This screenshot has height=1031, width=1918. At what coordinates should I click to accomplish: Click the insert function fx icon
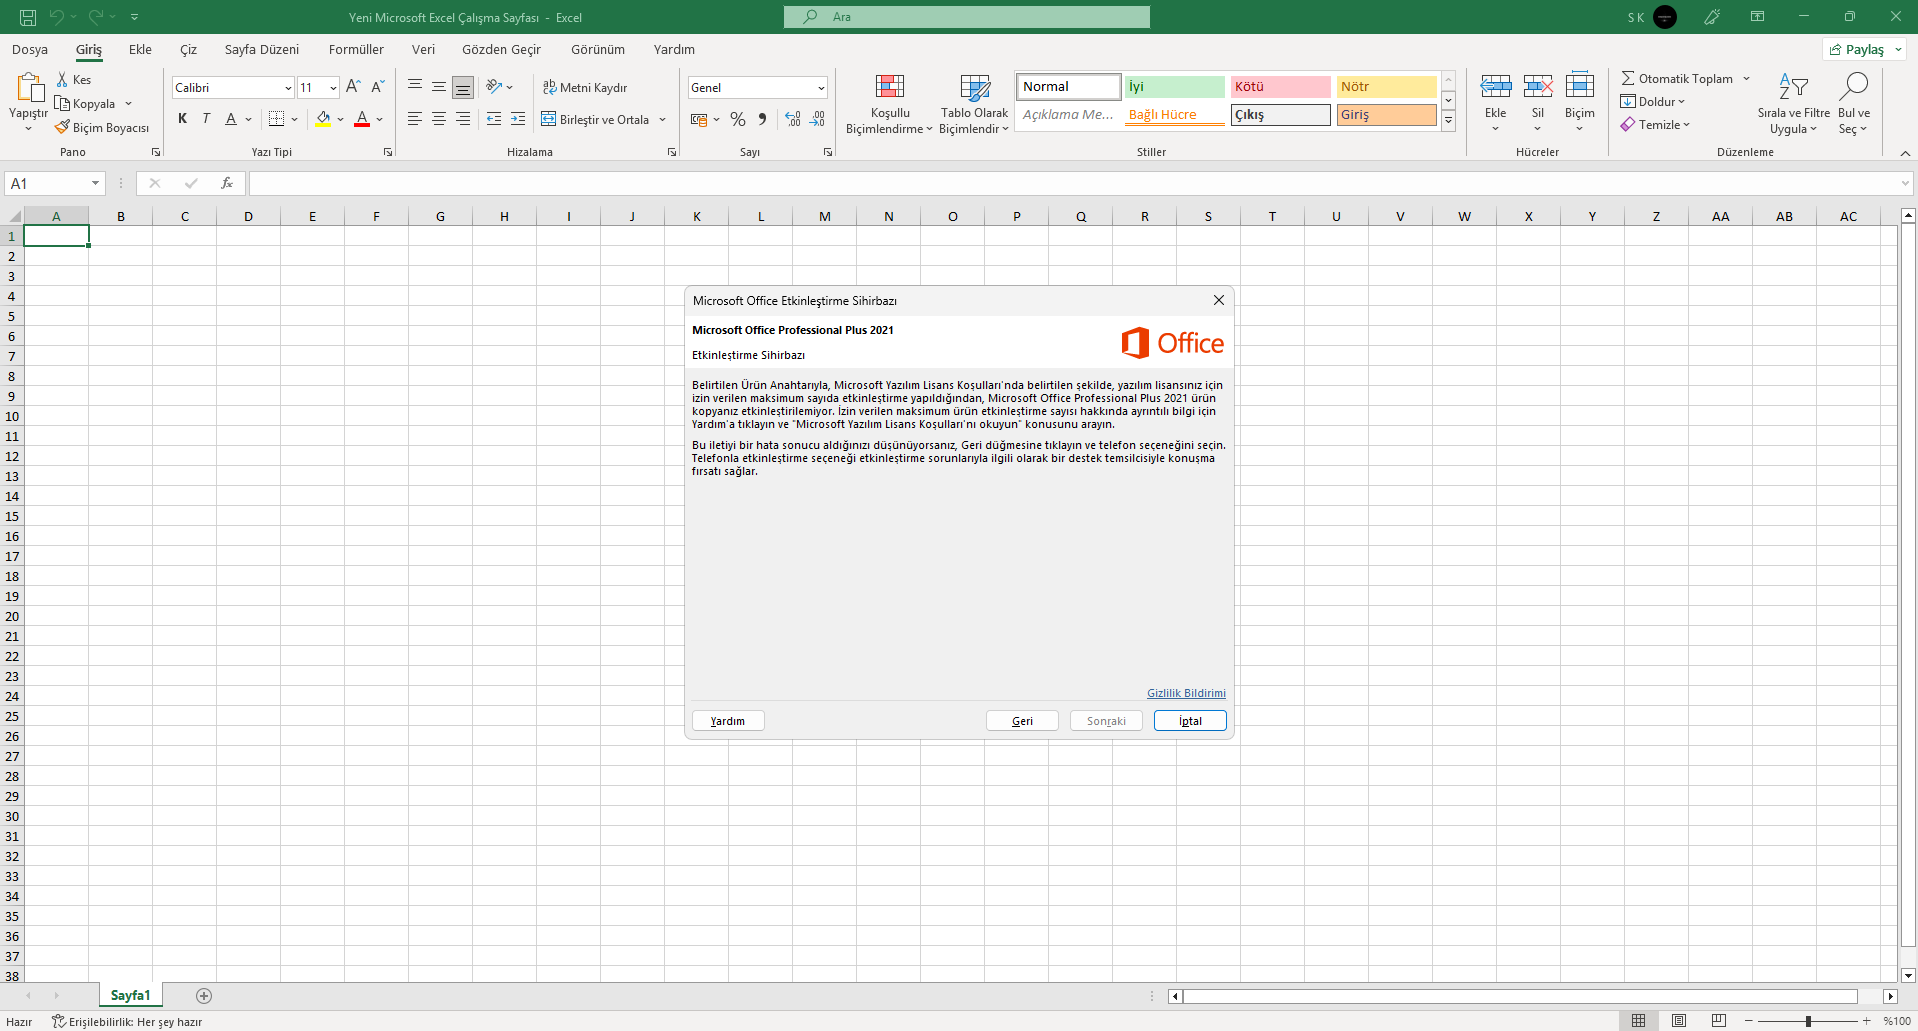coord(227,183)
